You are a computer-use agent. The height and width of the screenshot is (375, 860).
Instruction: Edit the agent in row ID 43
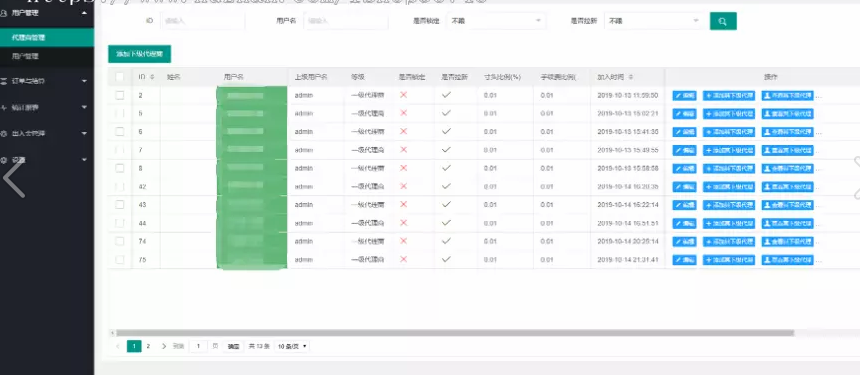(684, 205)
